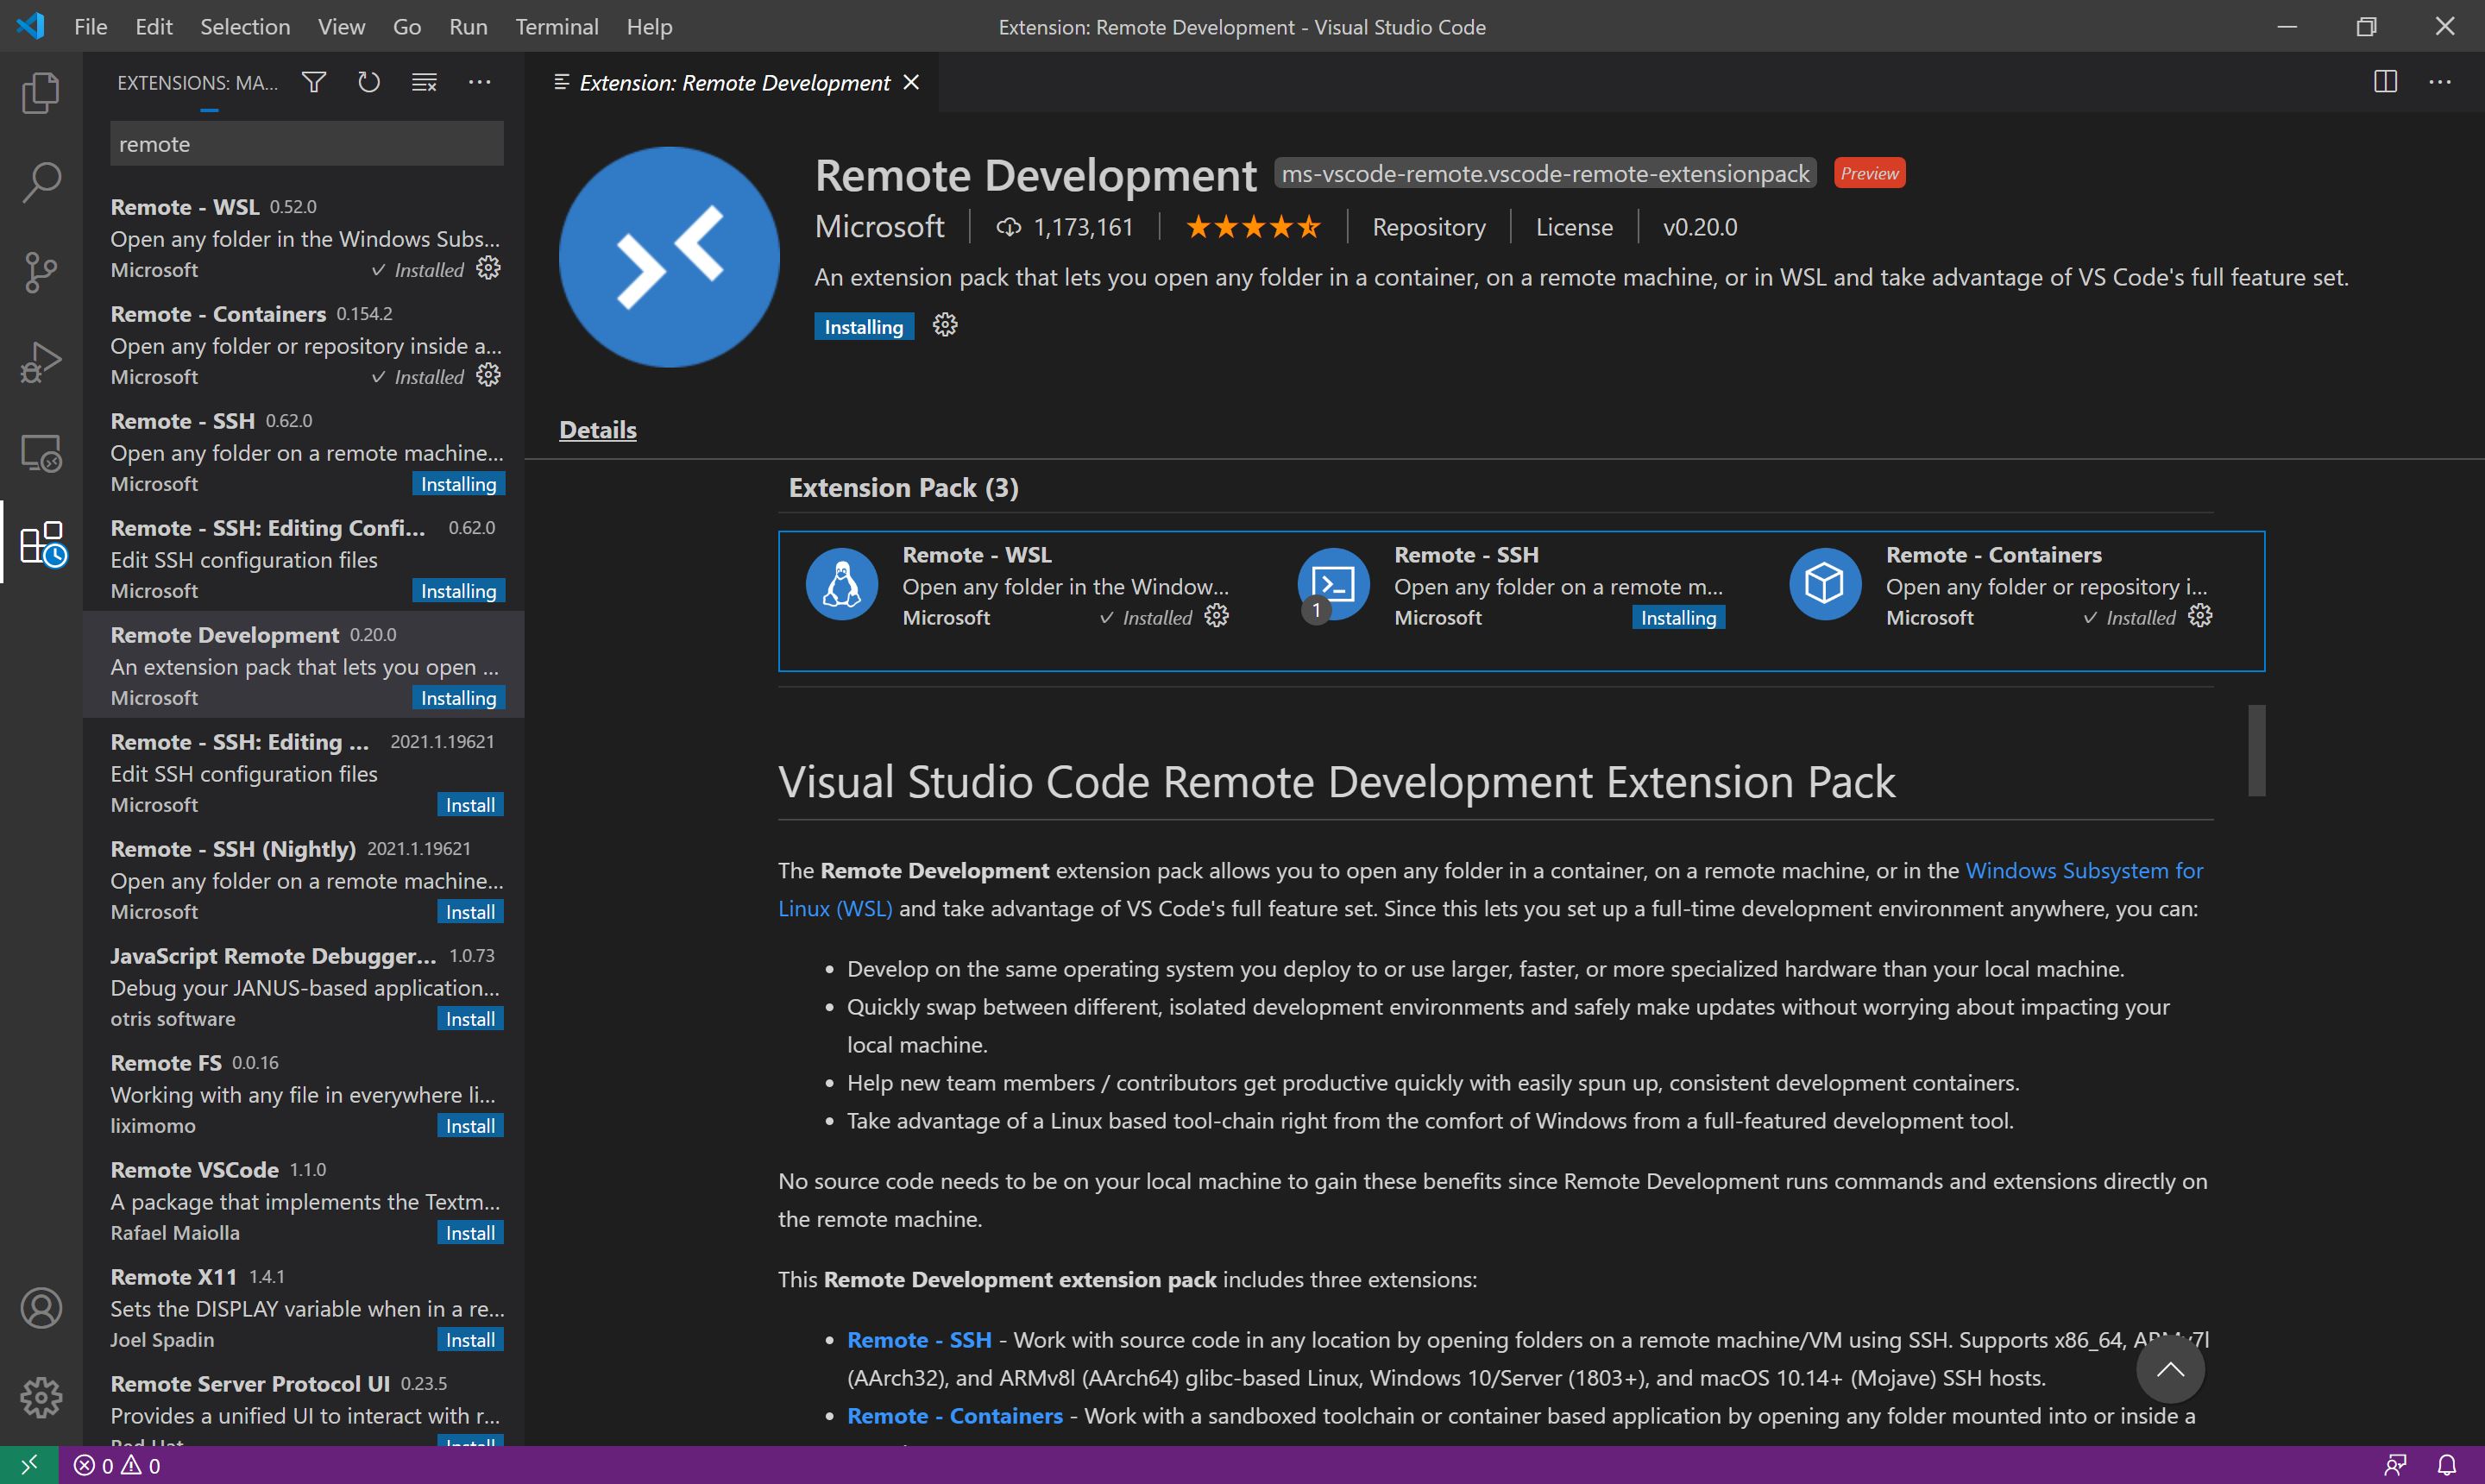Click the extension search input containing 'remote'
This screenshot has width=2485, height=1484.
(306, 143)
